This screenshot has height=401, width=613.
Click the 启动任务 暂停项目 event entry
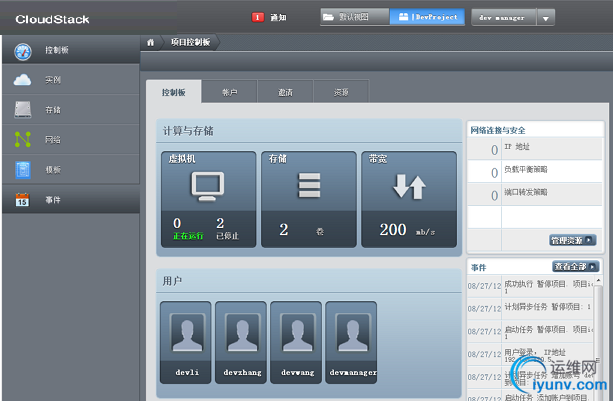coord(531,331)
